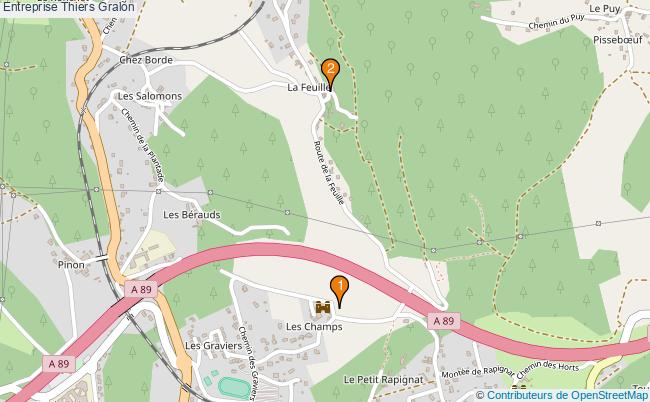This screenshot has width=650, height=402.
Task: Click the A 89 shield near Pinon
Action: coord(141,289)
